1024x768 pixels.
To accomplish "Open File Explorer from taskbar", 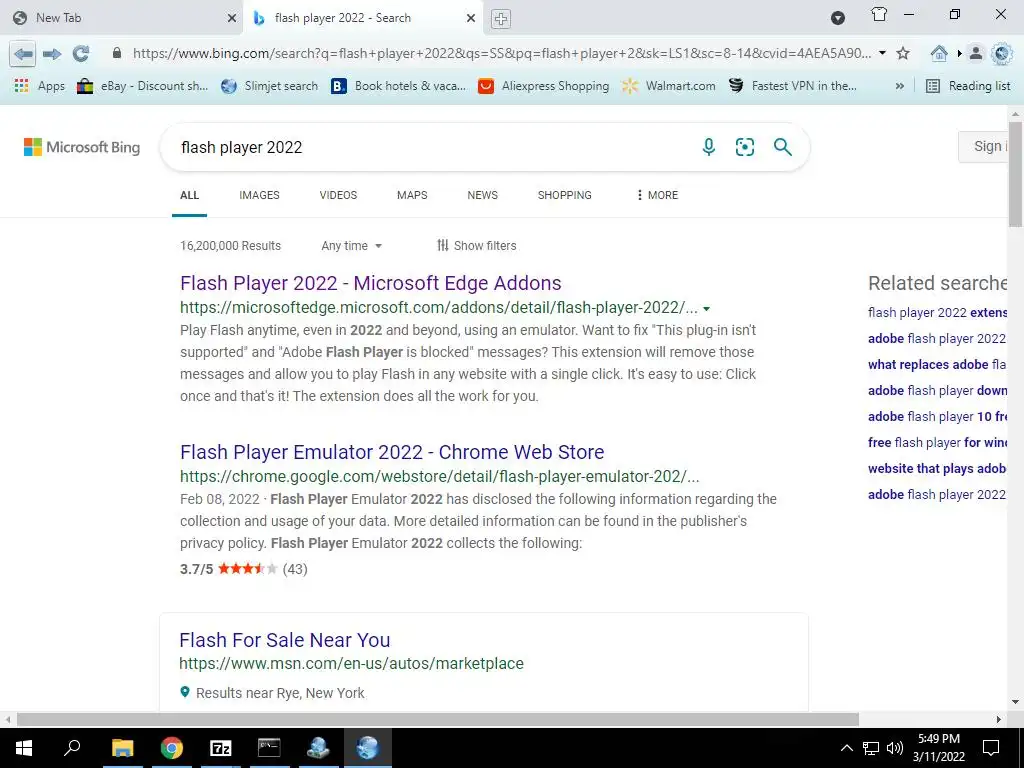I will tap(122, 748).
